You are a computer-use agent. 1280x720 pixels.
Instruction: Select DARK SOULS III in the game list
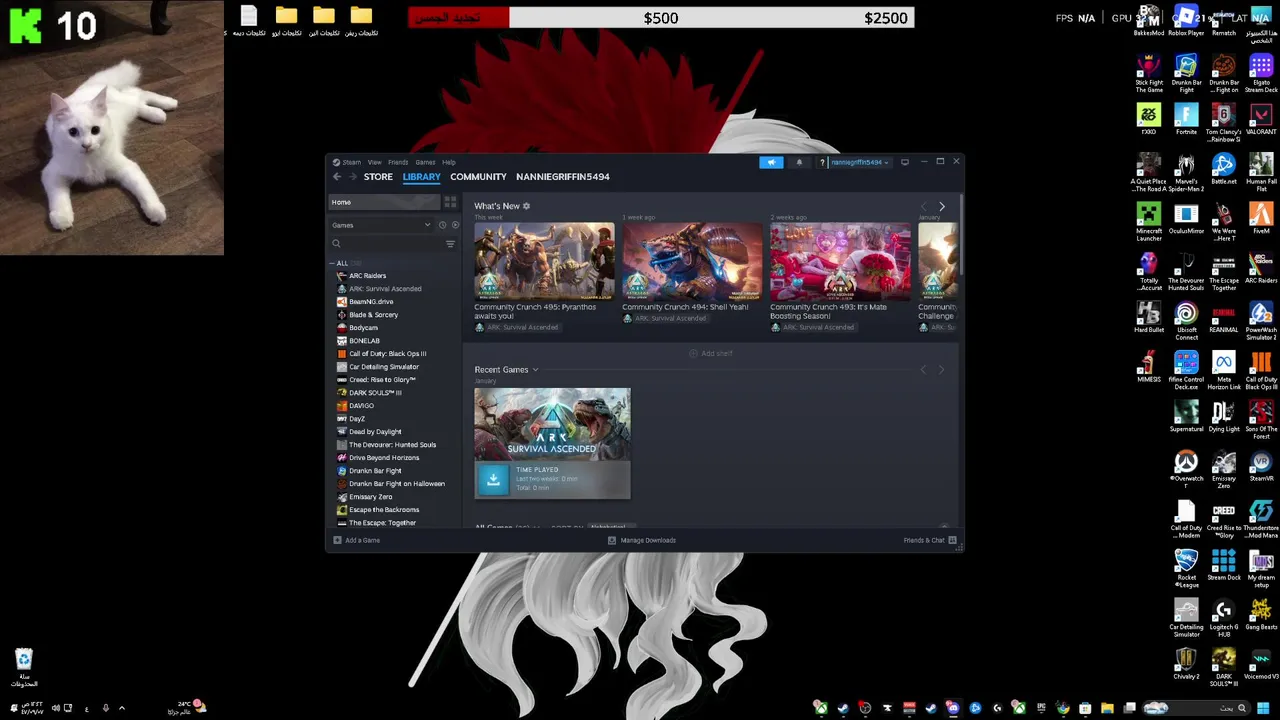pyautogui.click(x=375, y=393)
